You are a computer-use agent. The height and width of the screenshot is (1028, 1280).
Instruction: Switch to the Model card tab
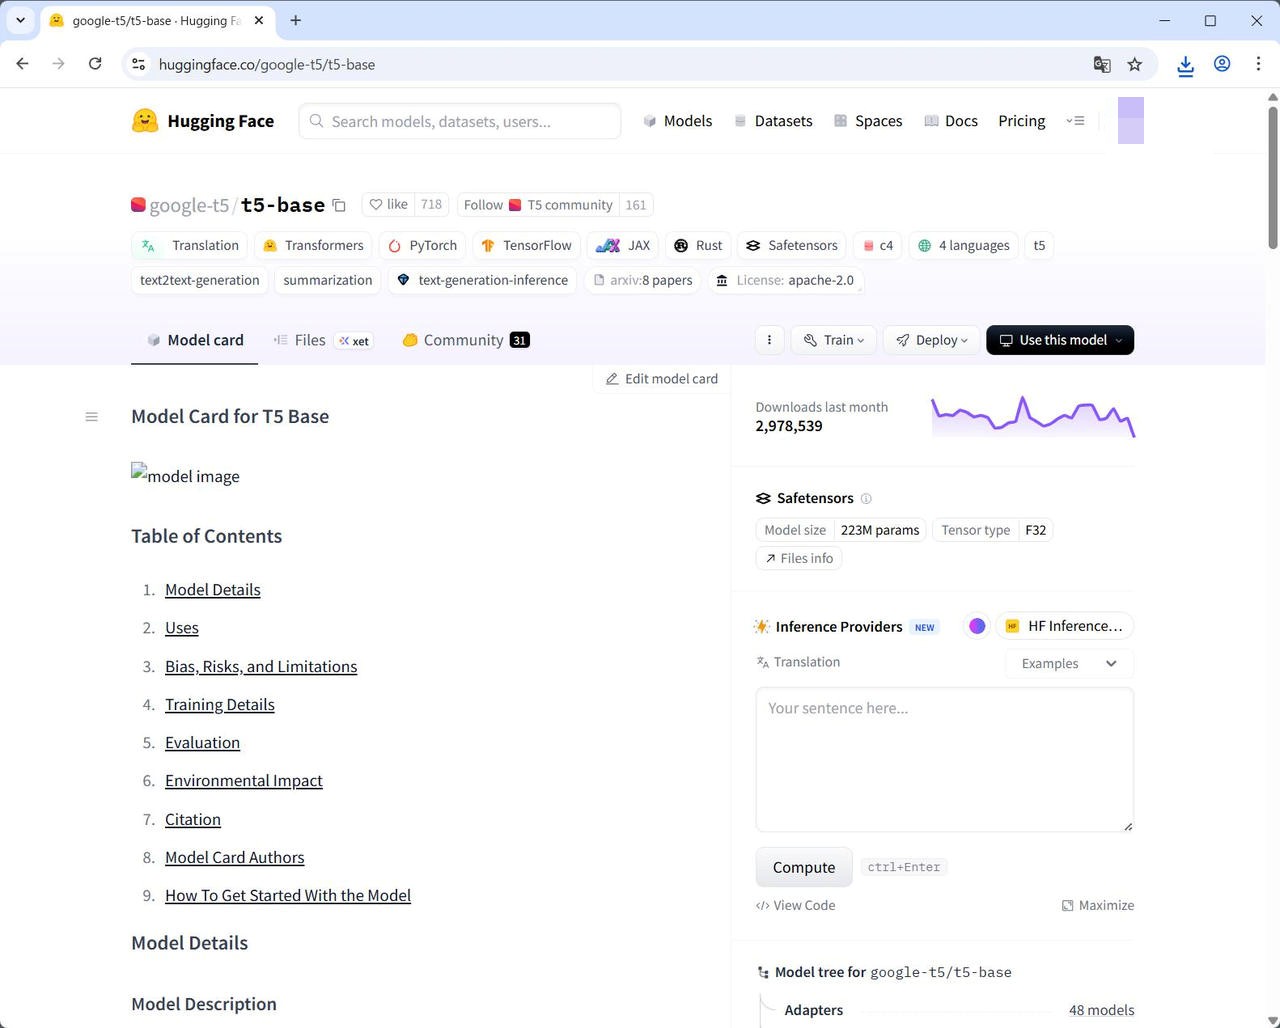click(194, 340)
